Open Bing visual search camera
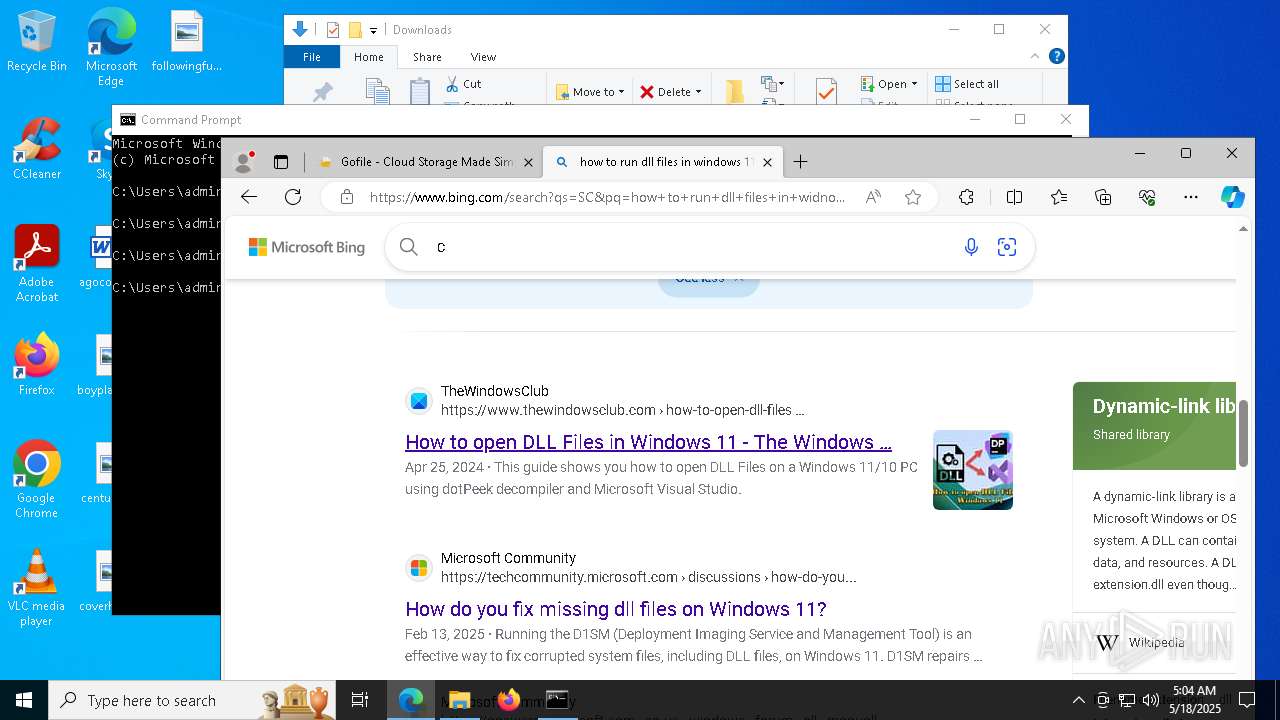 click(1007, 247)
